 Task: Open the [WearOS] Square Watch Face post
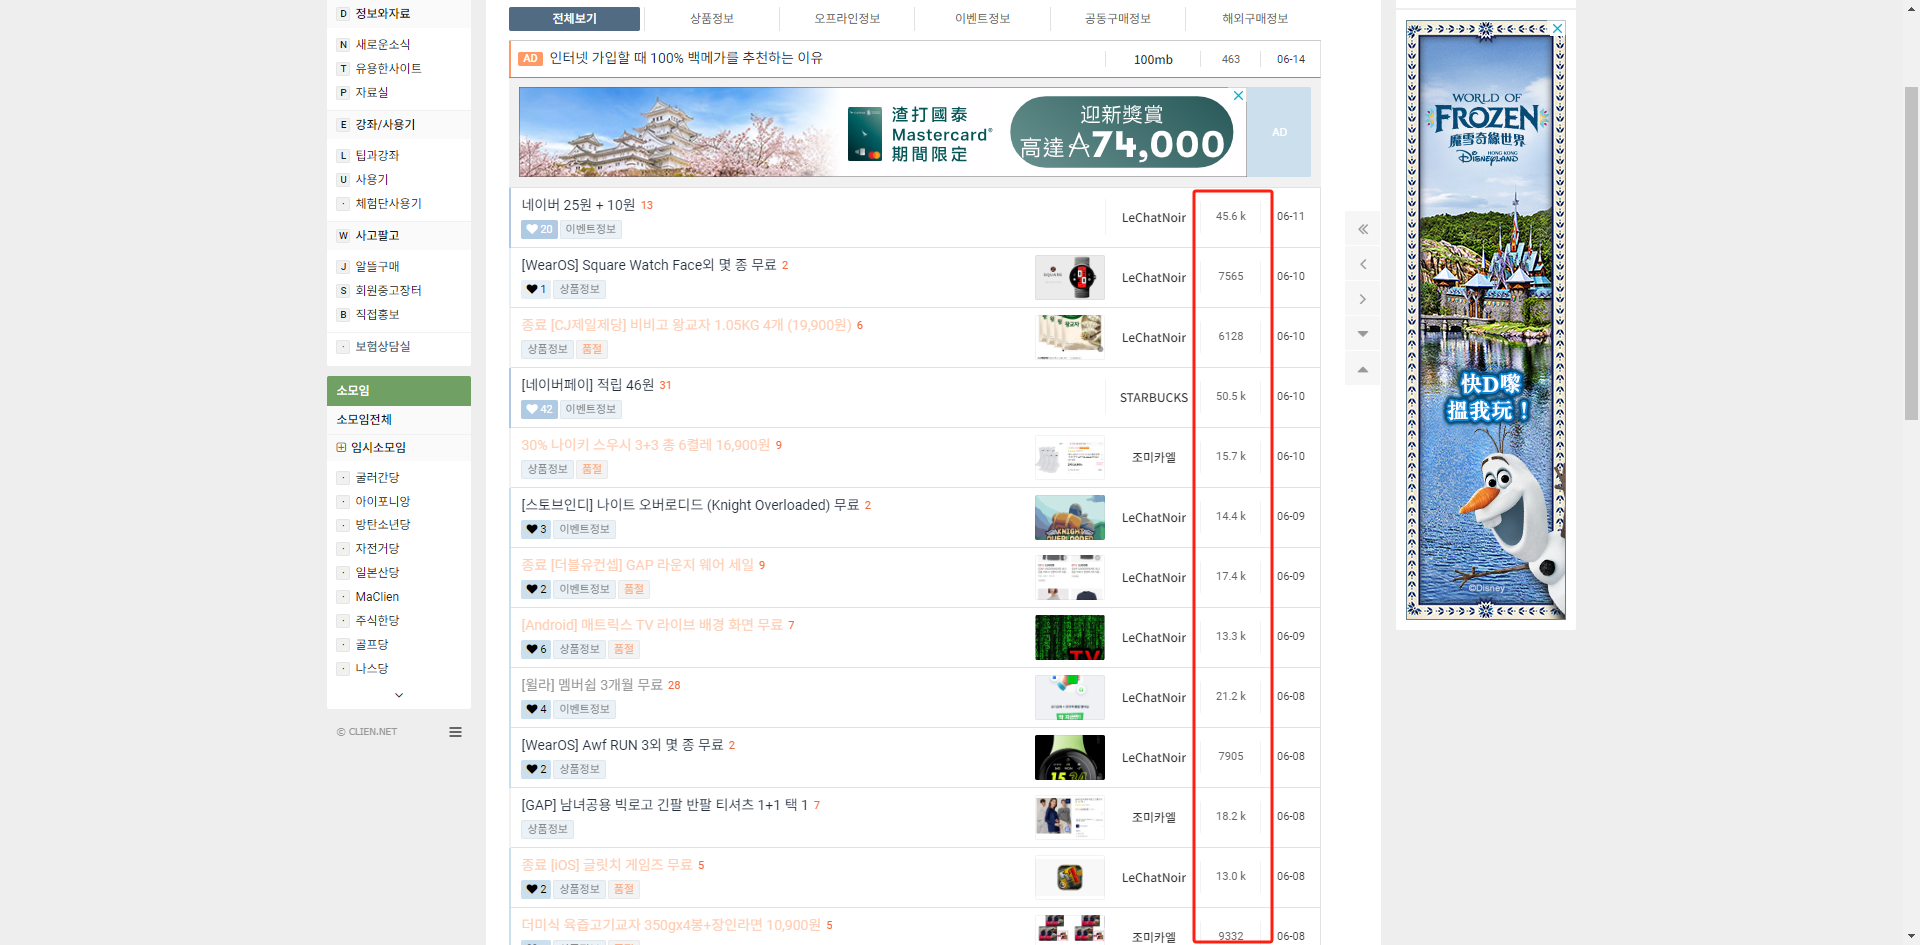point(647,265)
